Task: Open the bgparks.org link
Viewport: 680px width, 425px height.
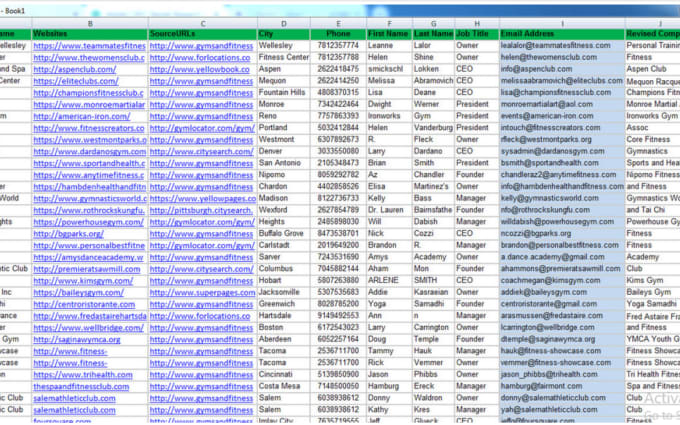Action: 69,233
